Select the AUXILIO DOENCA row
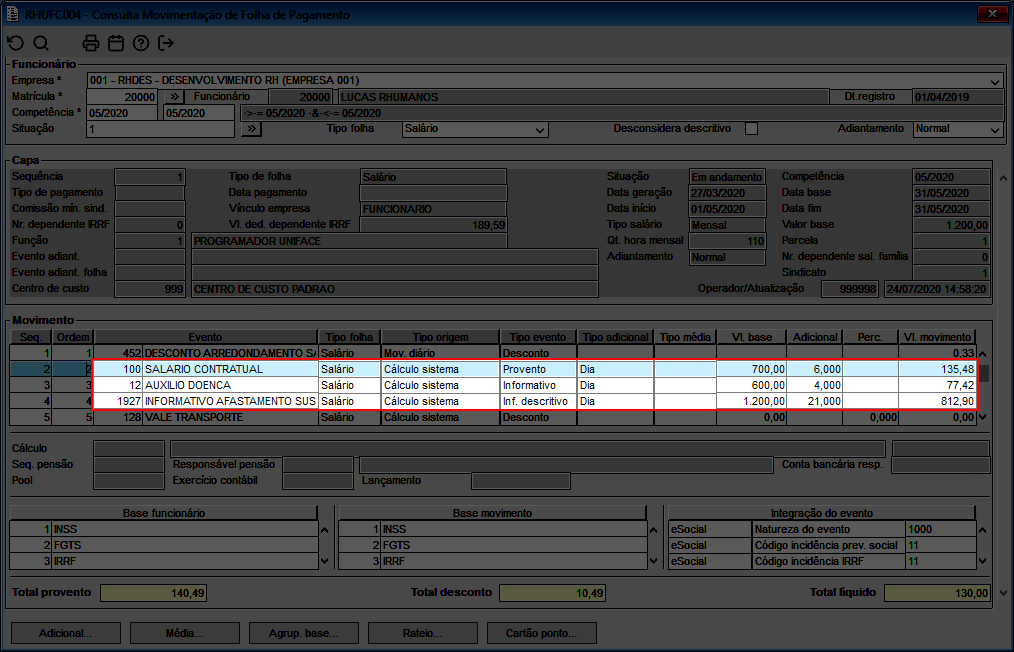The width and height of the screenshot is (1014, 652). point(493,386)
